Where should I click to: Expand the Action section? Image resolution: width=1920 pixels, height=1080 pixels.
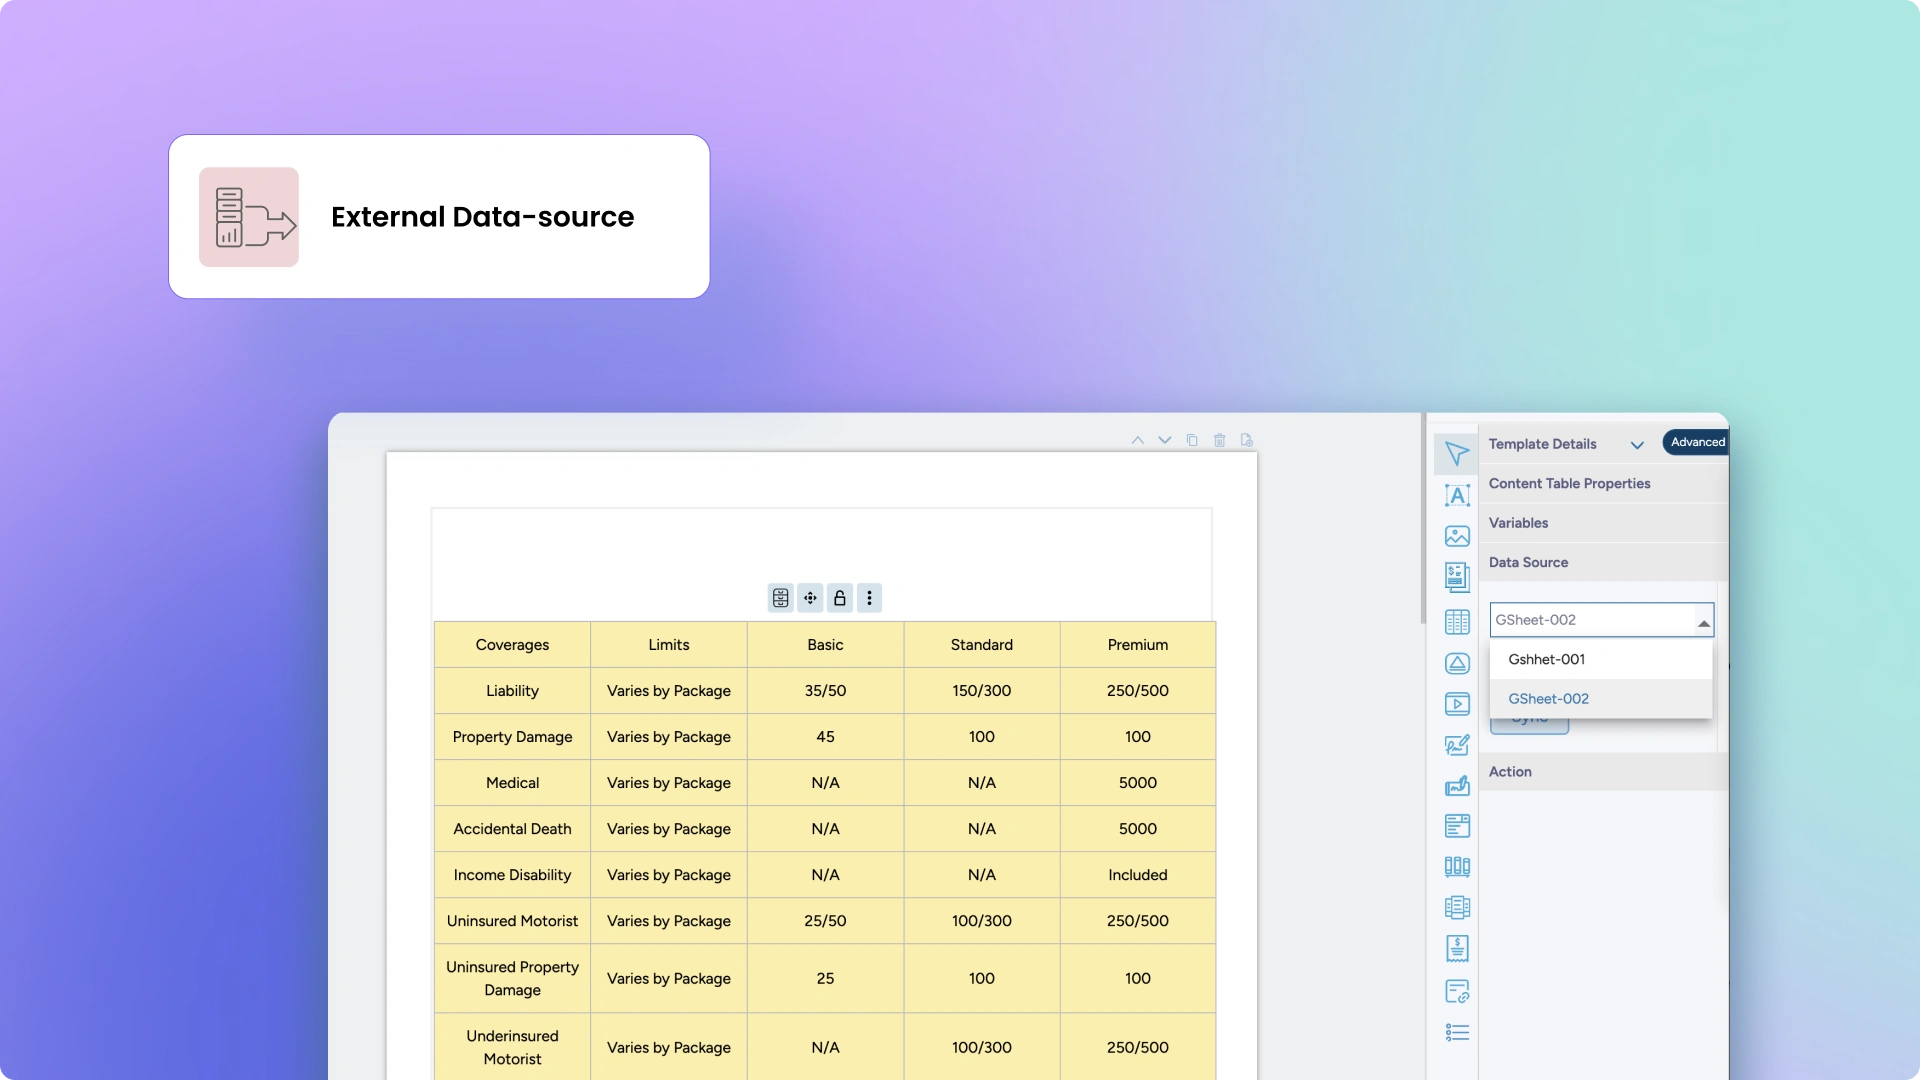pos(1603,772)
